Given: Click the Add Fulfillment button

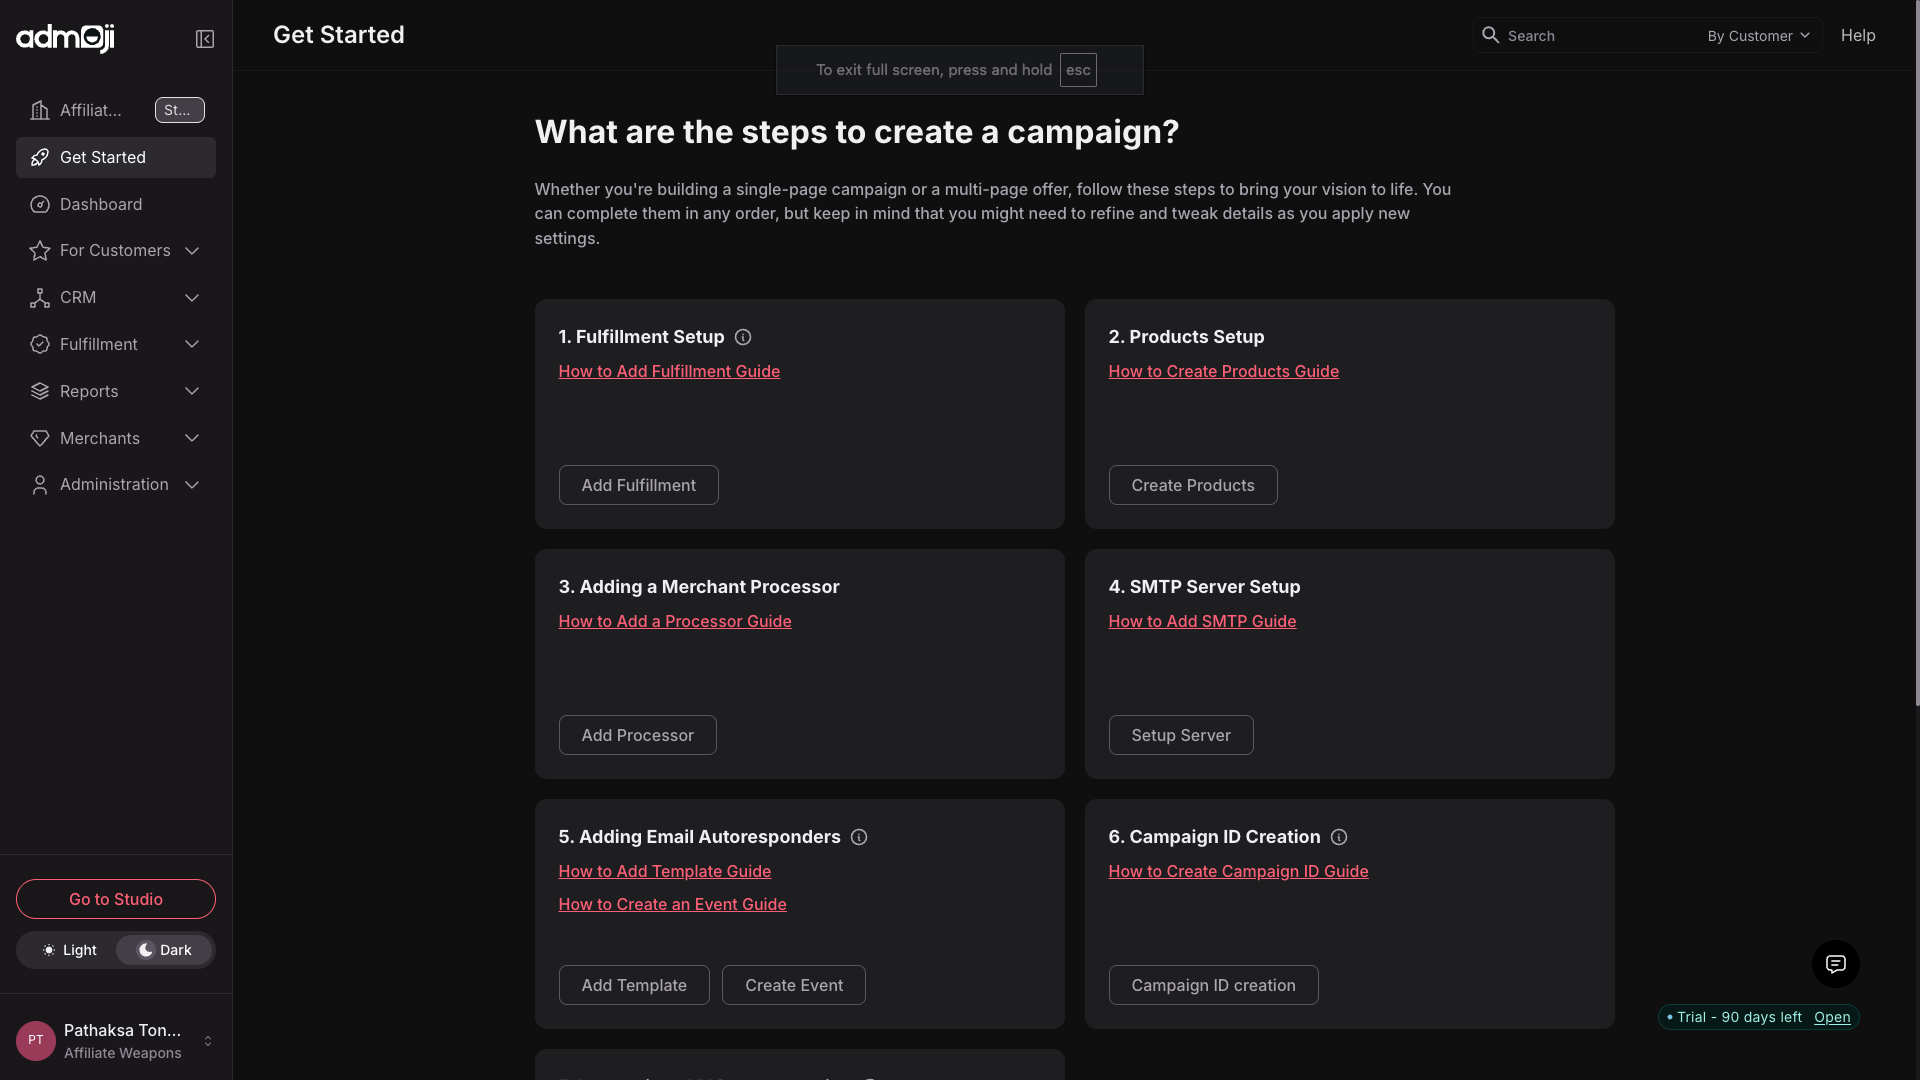Looking at the screenshot, I should click(638, 485).
